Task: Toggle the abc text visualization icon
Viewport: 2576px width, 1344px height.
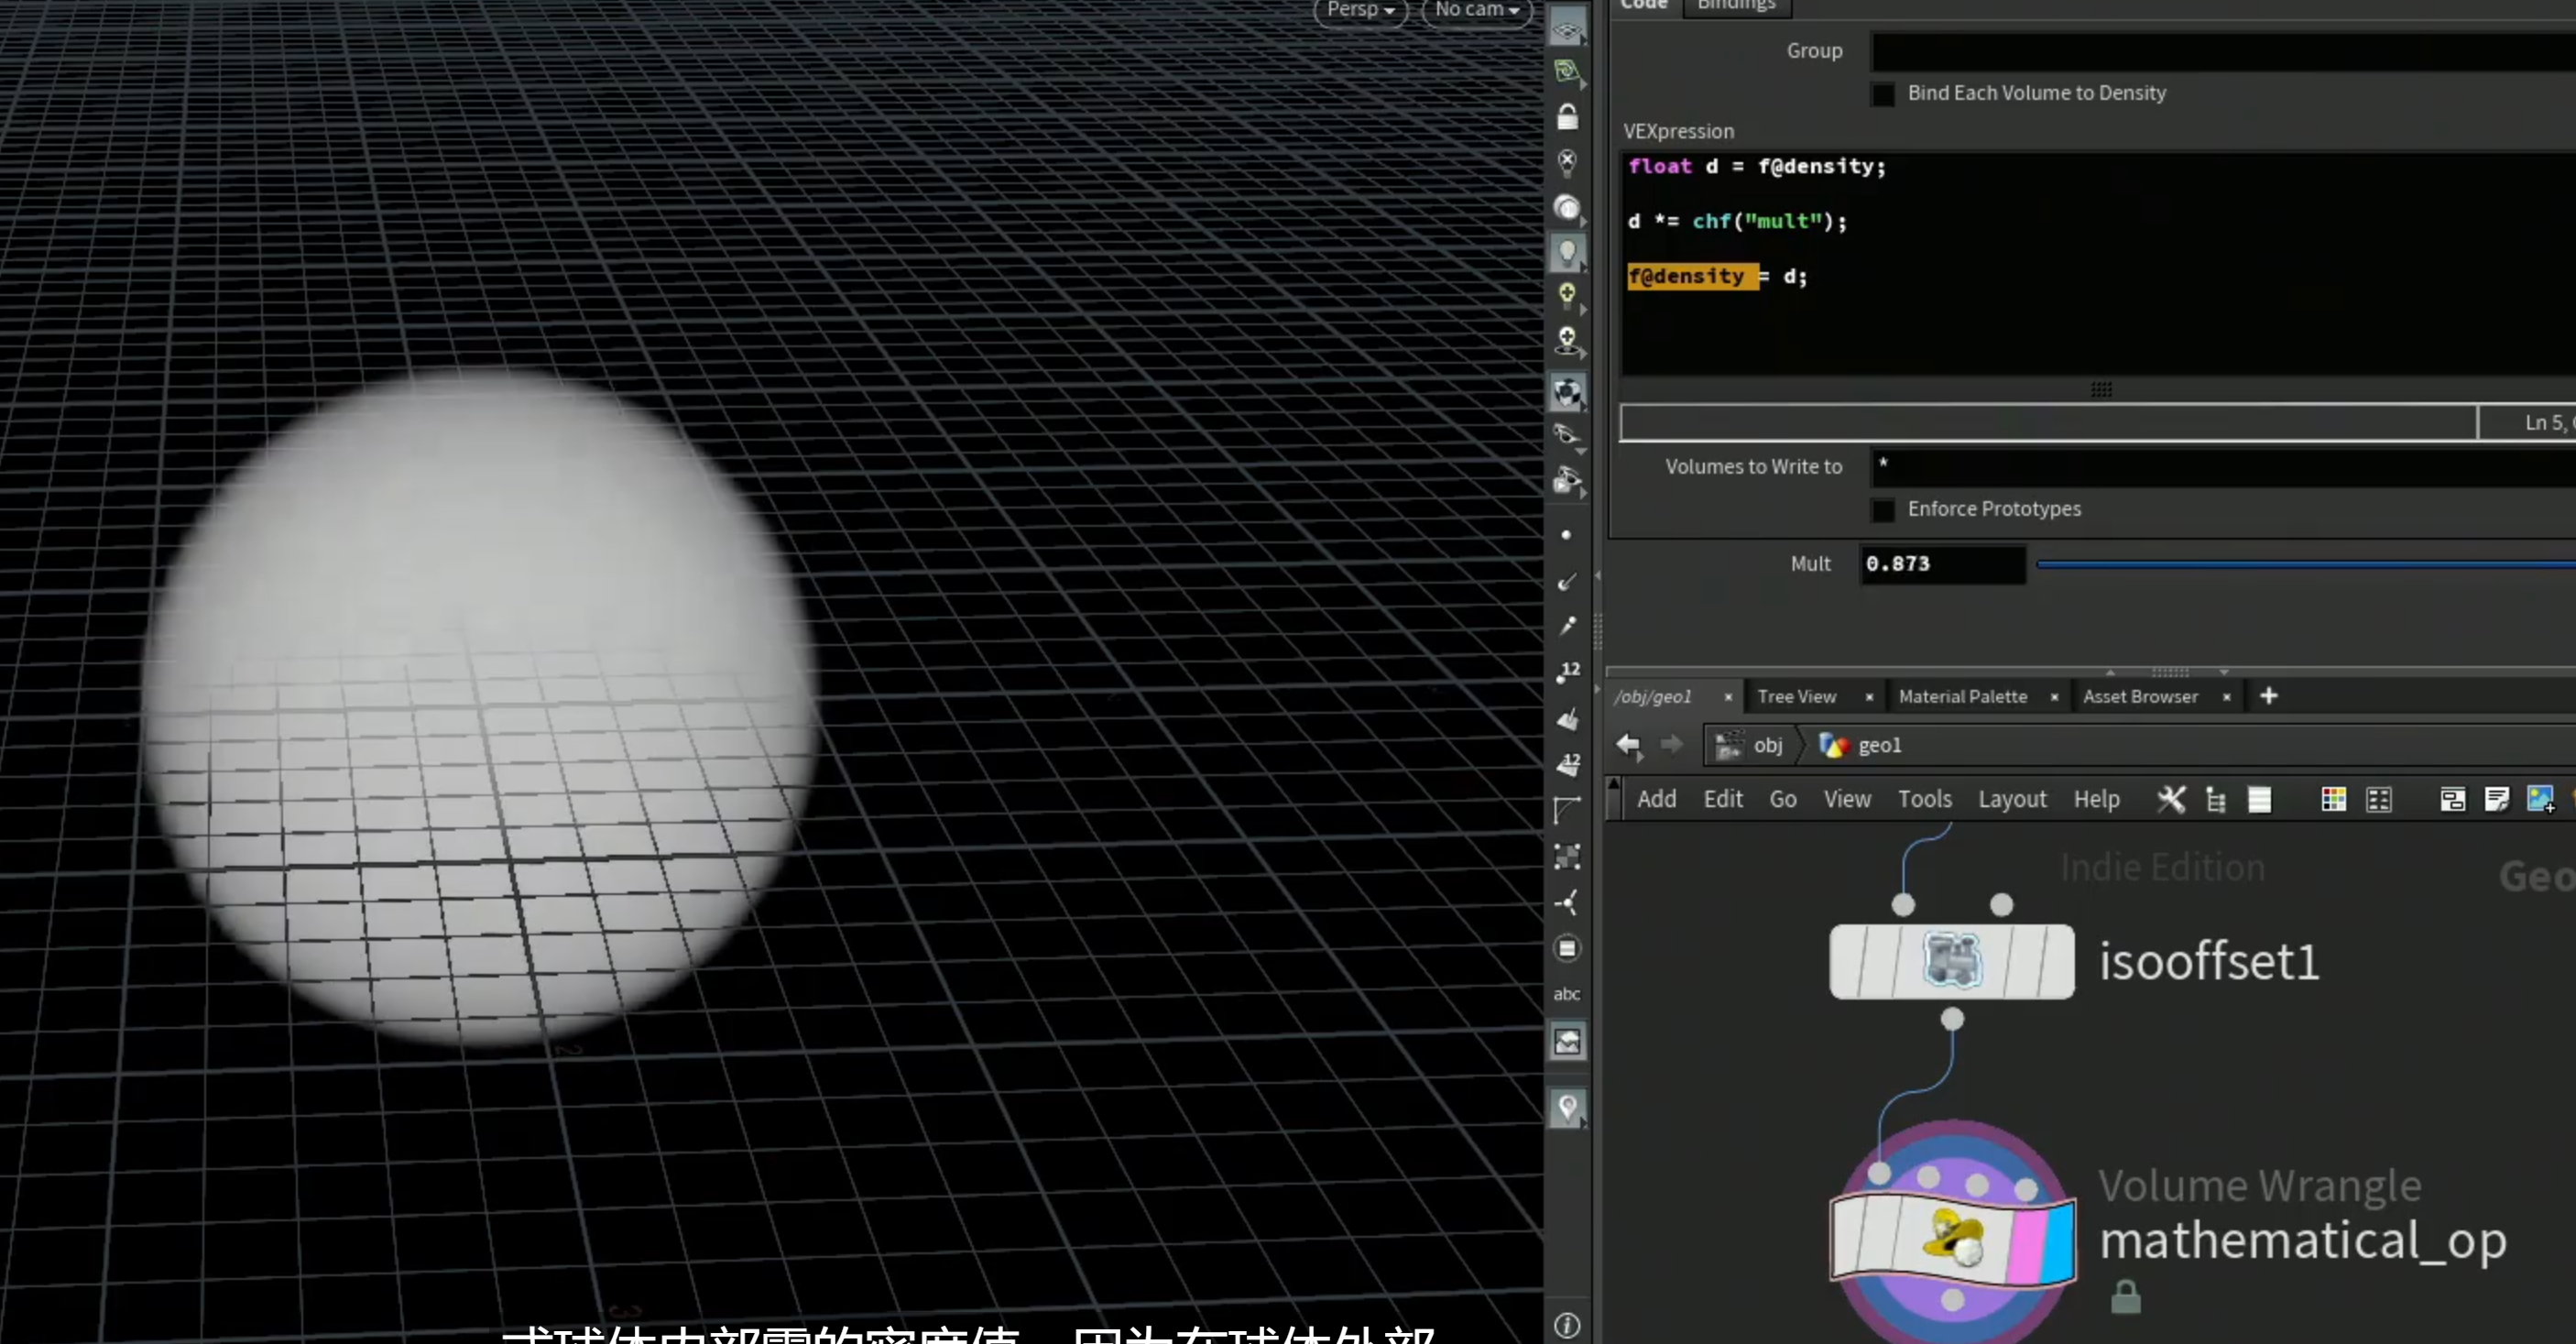Action: tap(1567, 994)
